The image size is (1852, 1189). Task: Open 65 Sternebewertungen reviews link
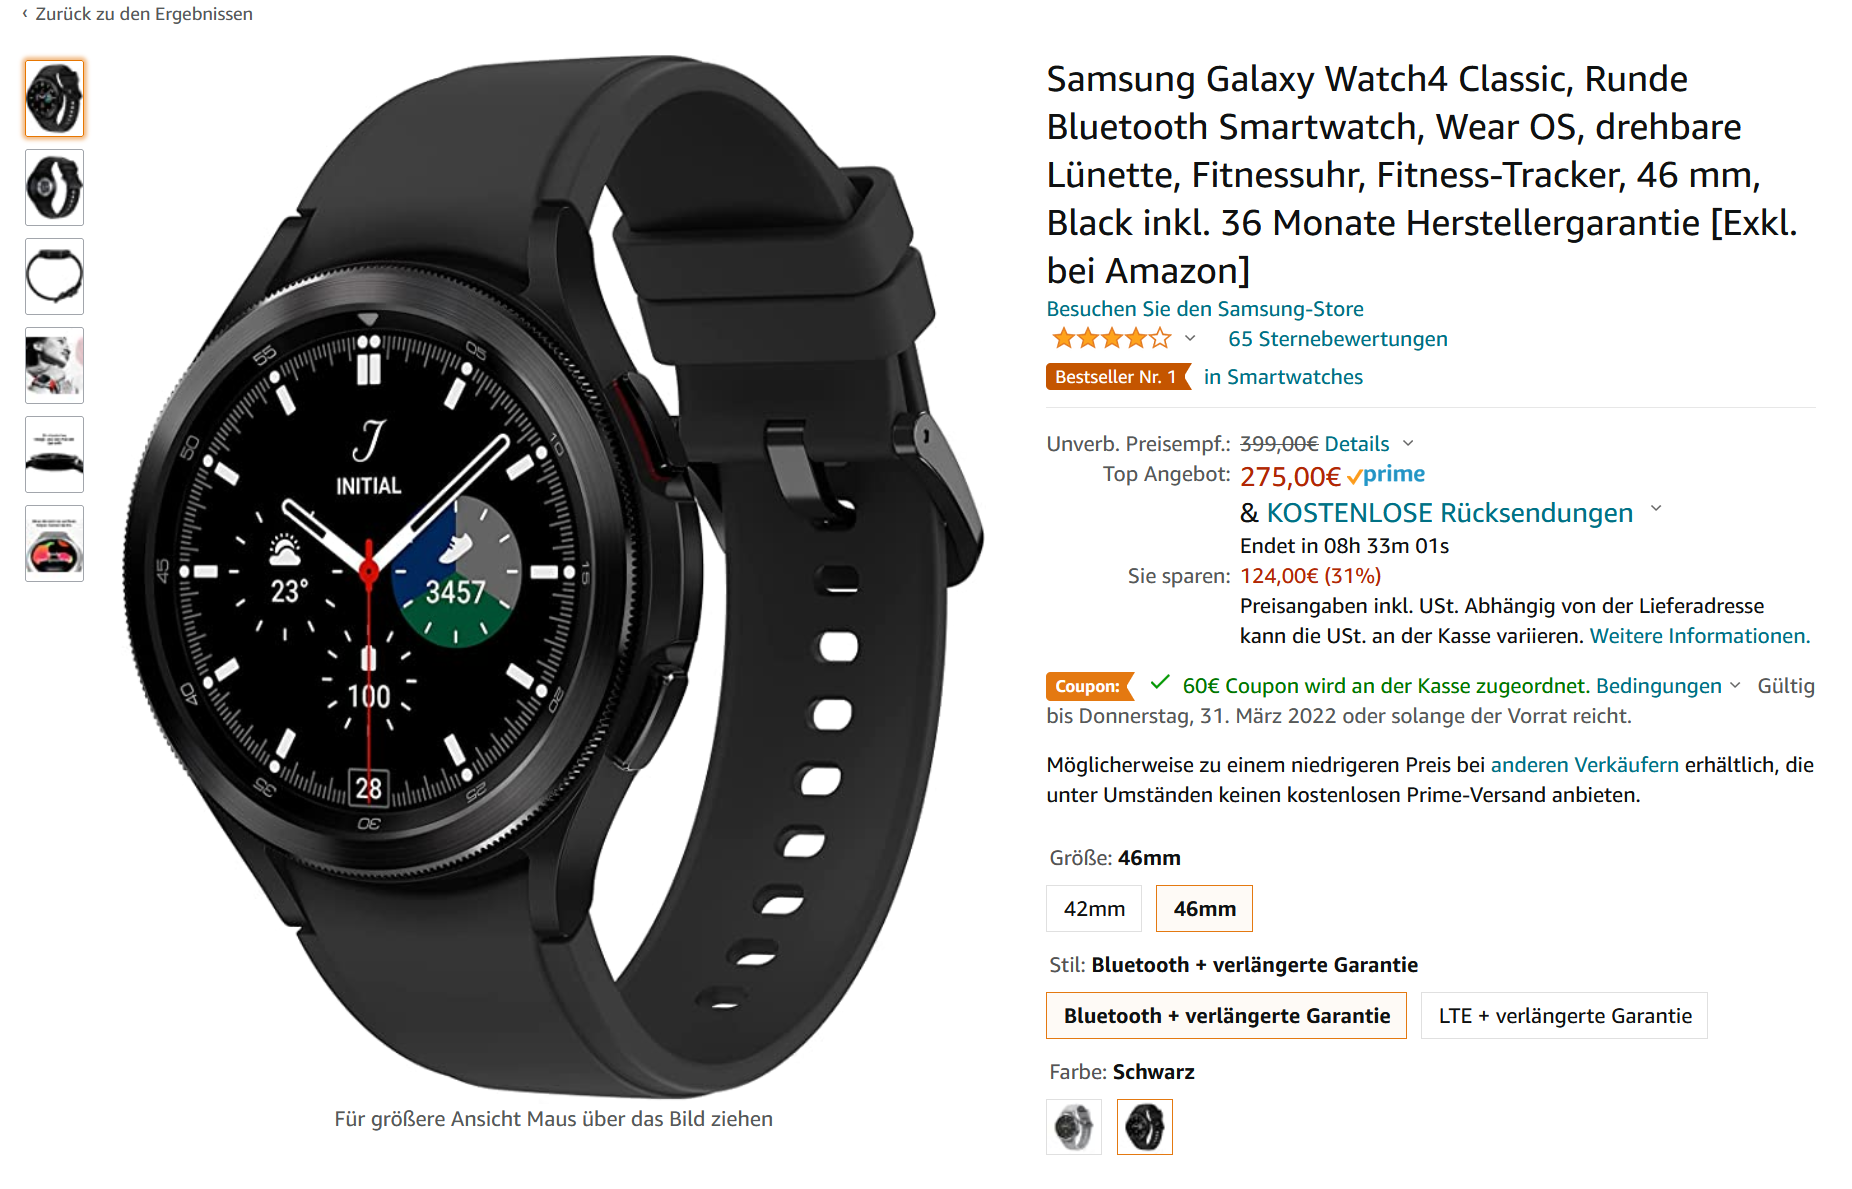point(1338,339)
